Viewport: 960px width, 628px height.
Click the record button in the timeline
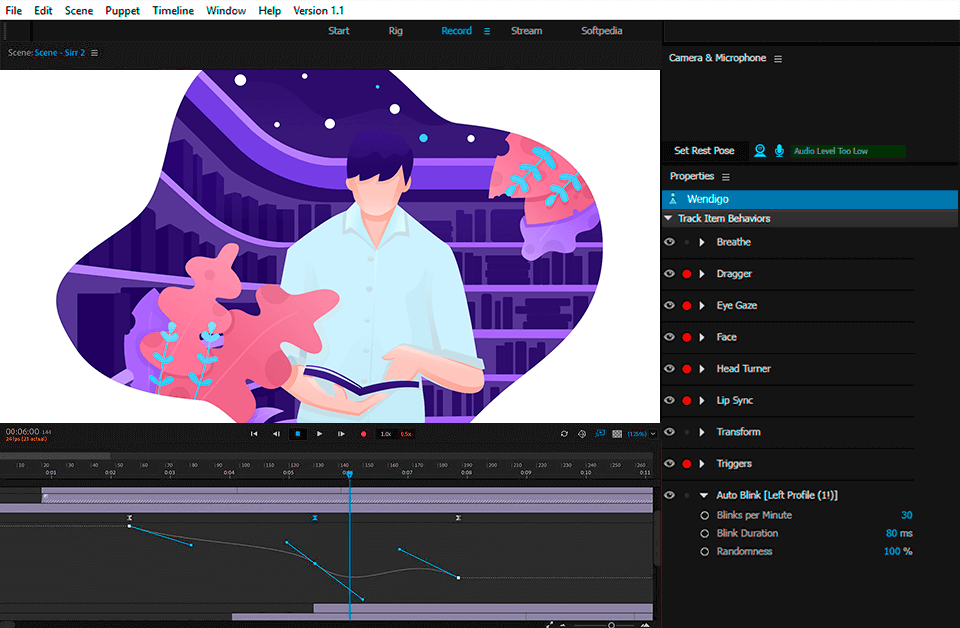pyautogui.click(x=363, y=434)
